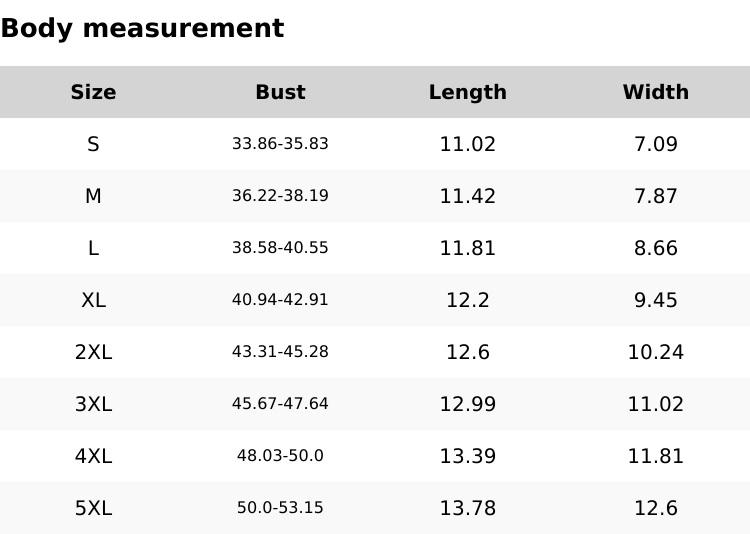
Task: Click bust range 45.67-47.64
Action: pos(280,404)
